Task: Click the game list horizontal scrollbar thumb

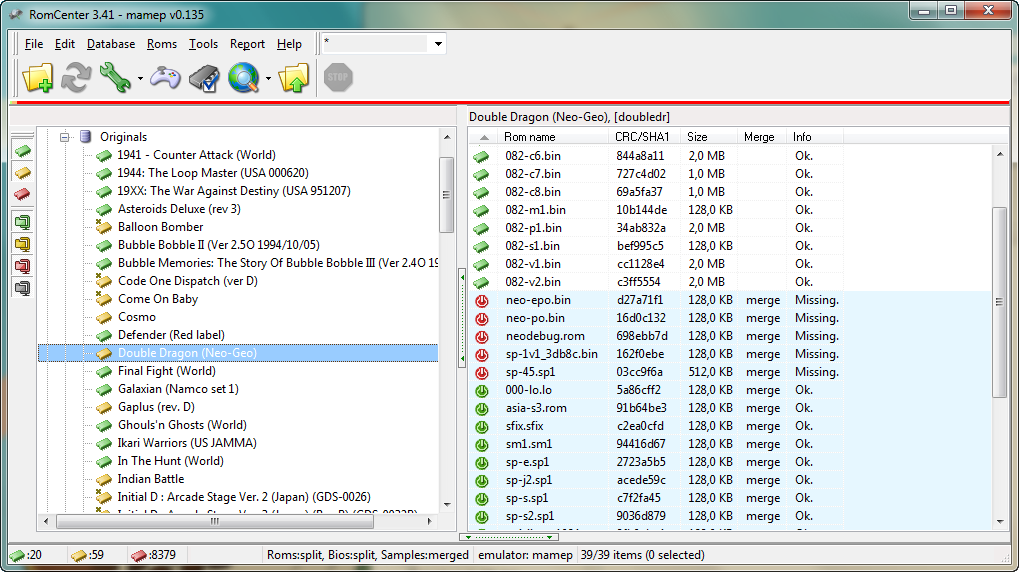Action: 214,521
